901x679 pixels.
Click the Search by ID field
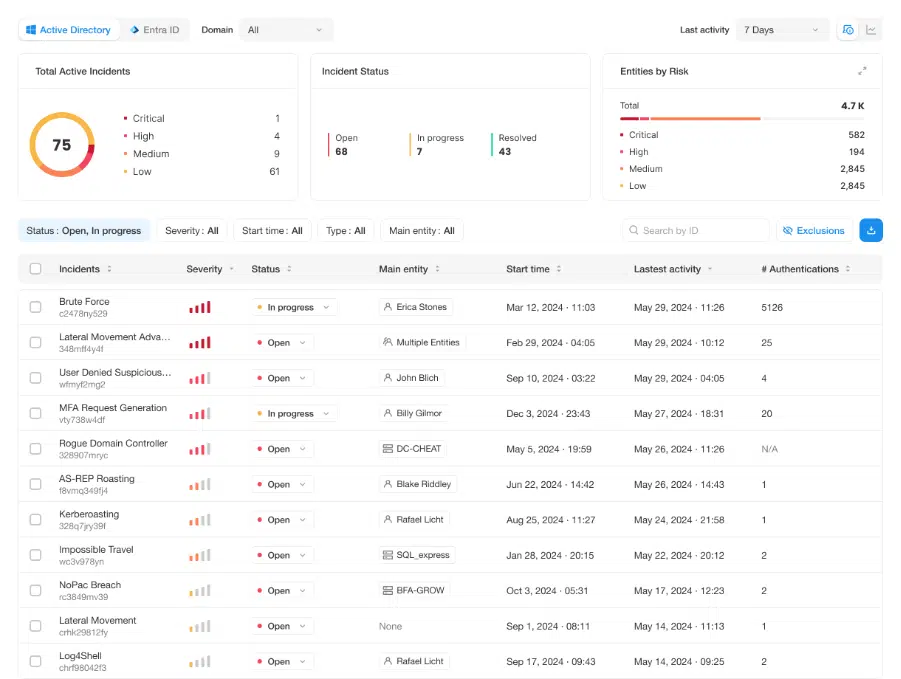click(696, 231)
